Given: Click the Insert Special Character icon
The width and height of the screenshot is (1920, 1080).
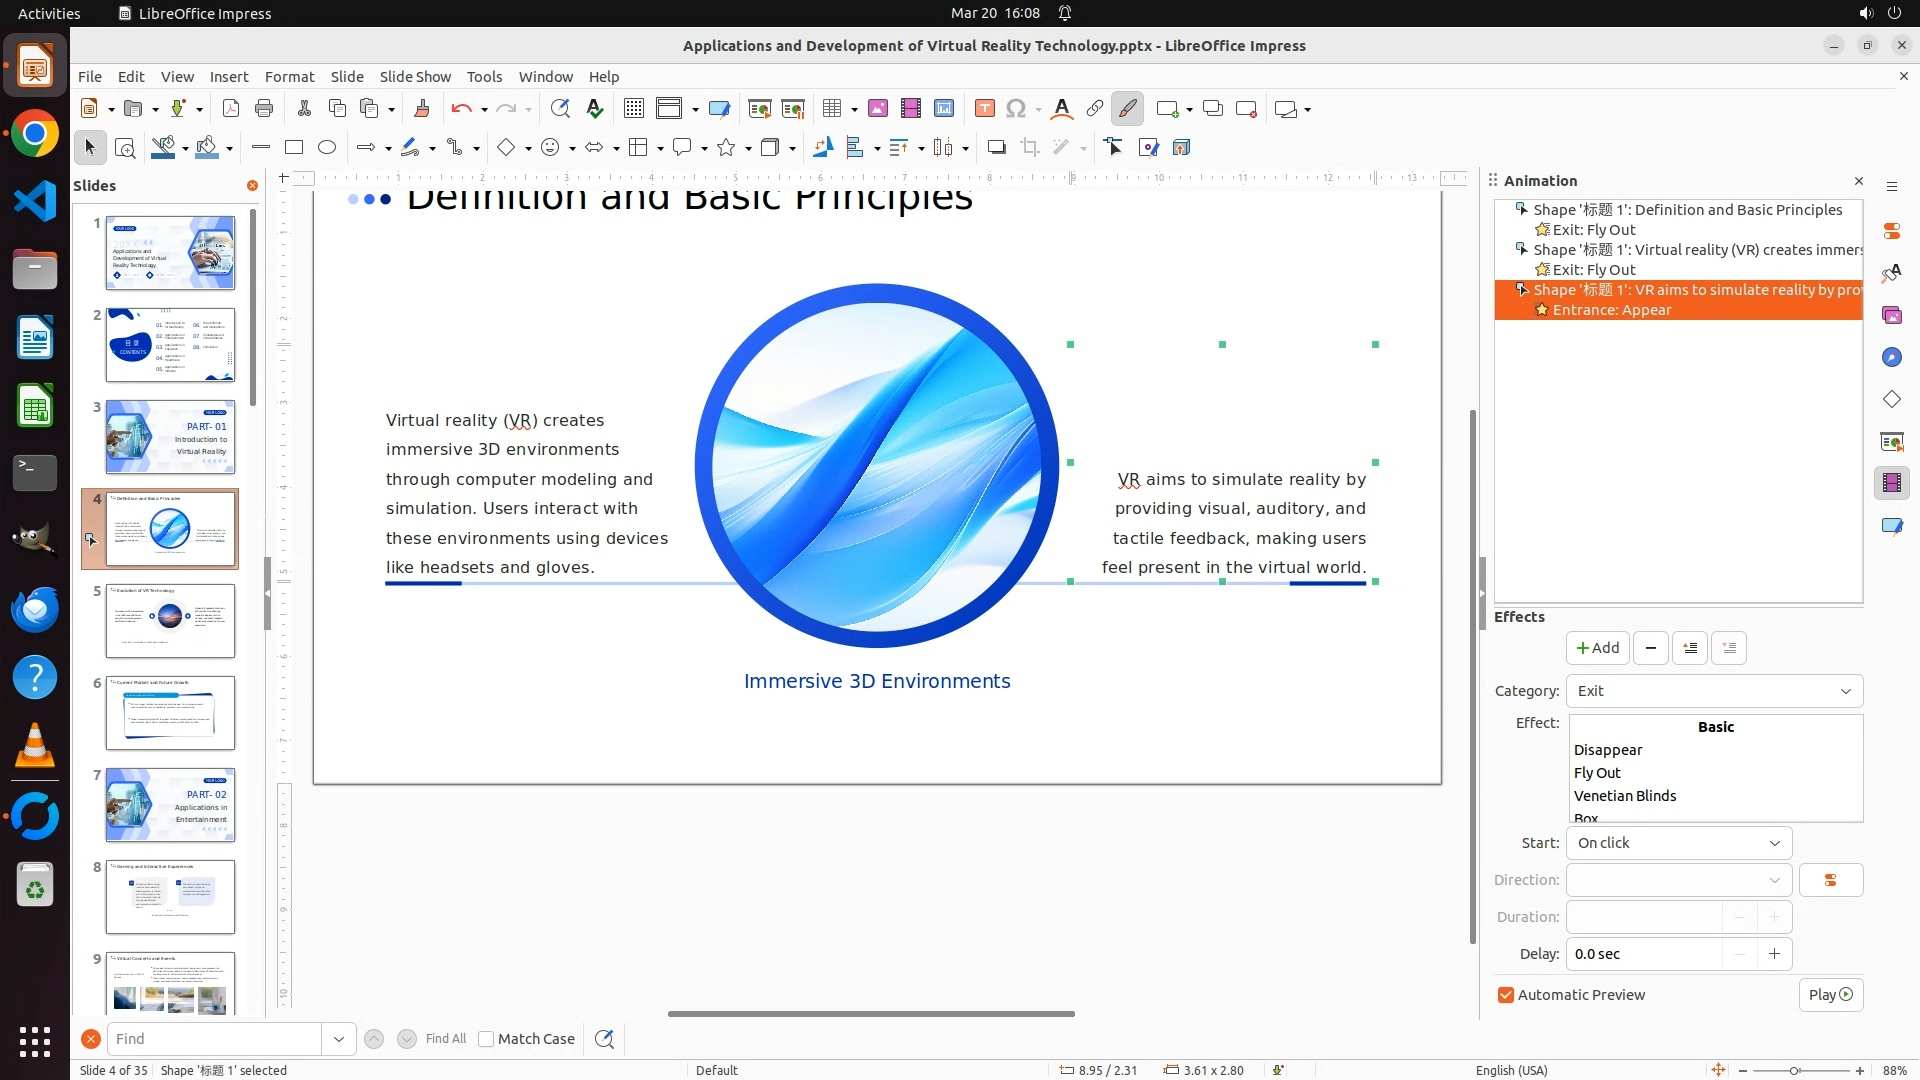Looking at the screenshot, I should [x=1016, y=109].
